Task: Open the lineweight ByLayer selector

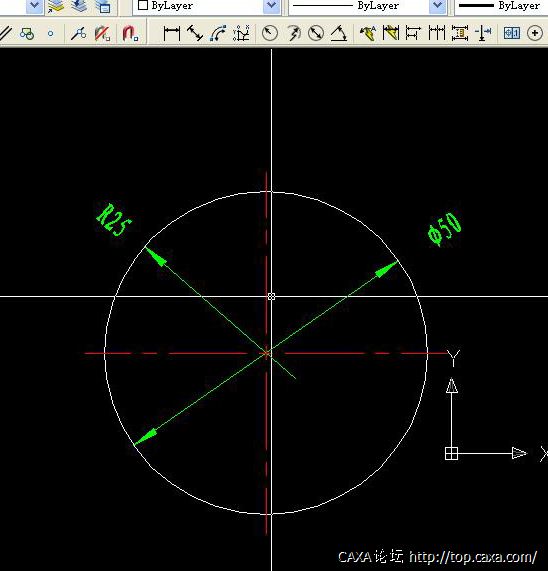Action: pyautogui.click(x=501, y=6)
